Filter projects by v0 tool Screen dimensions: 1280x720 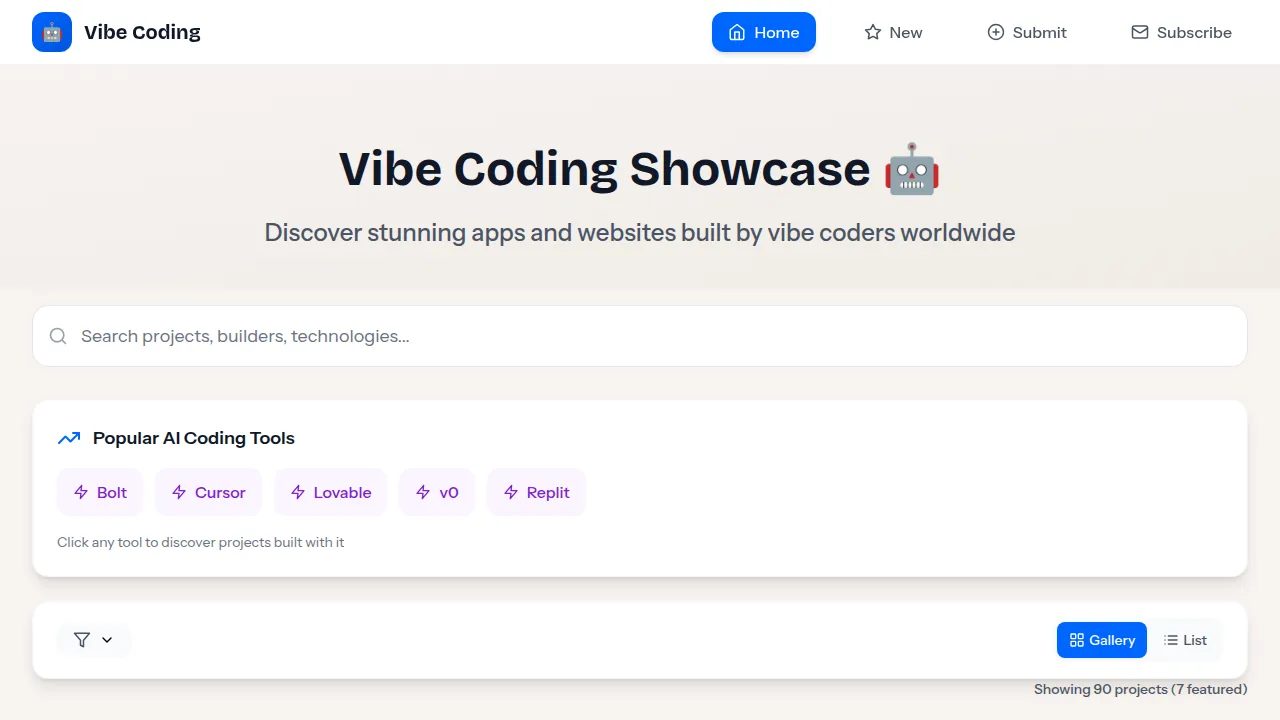point(437,492)
